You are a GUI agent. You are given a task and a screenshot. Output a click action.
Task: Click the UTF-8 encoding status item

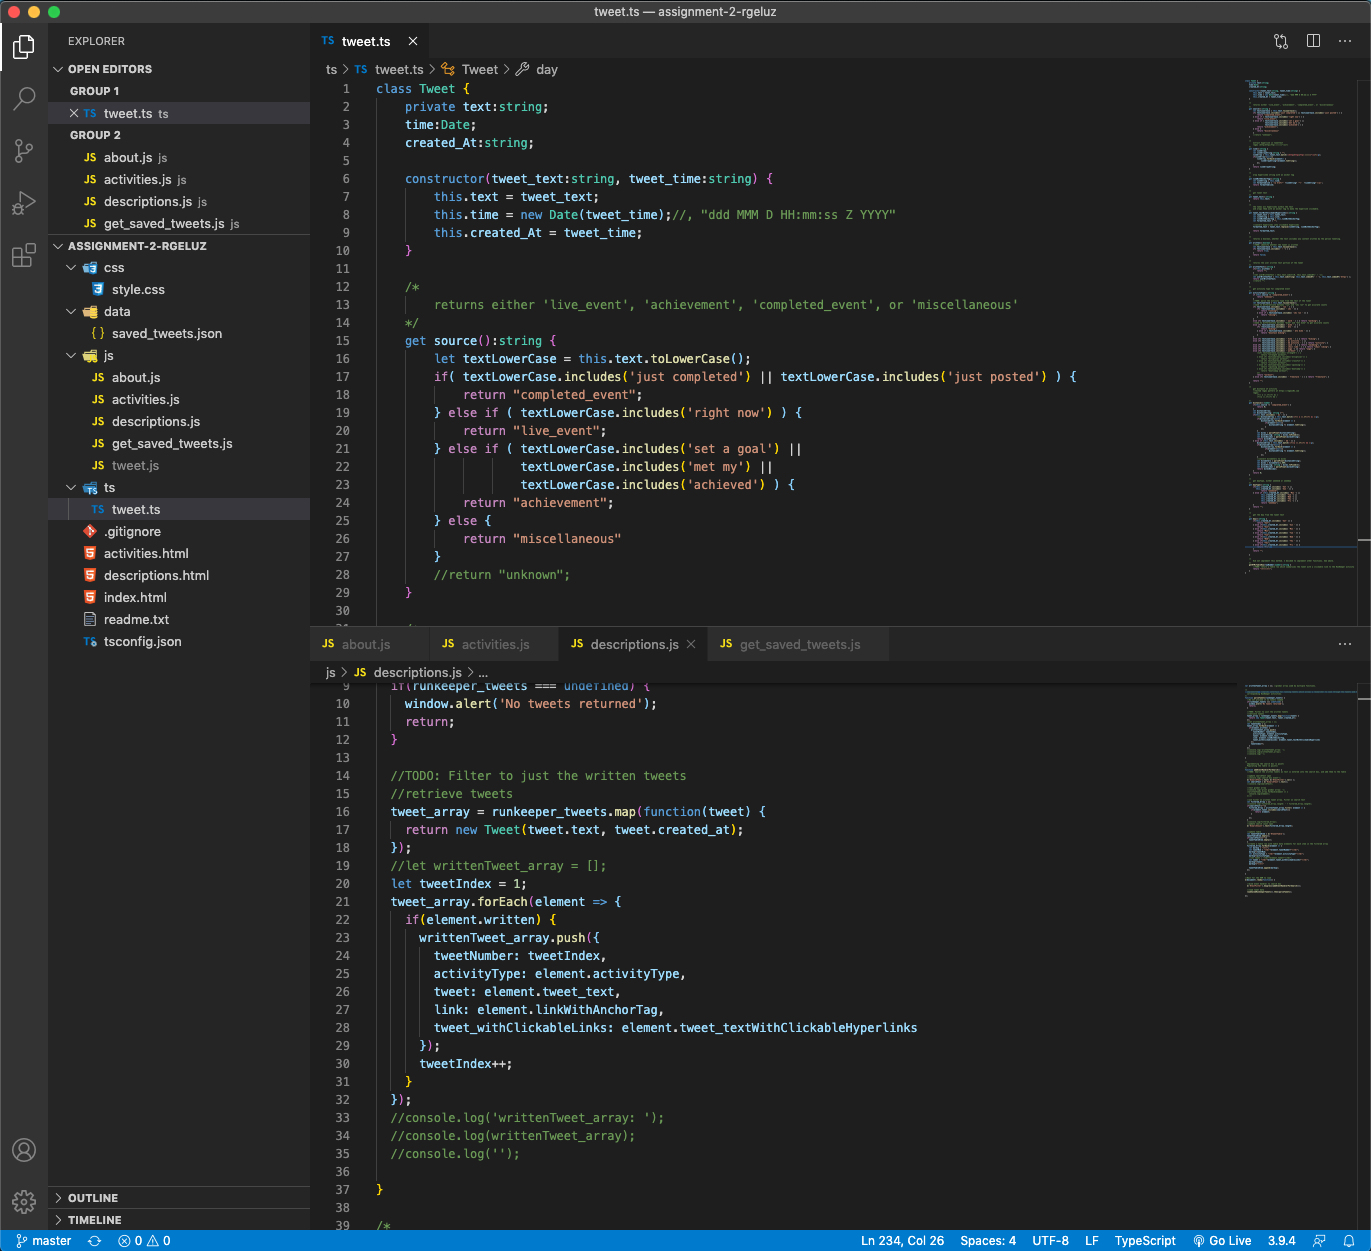point(1050,1241)
